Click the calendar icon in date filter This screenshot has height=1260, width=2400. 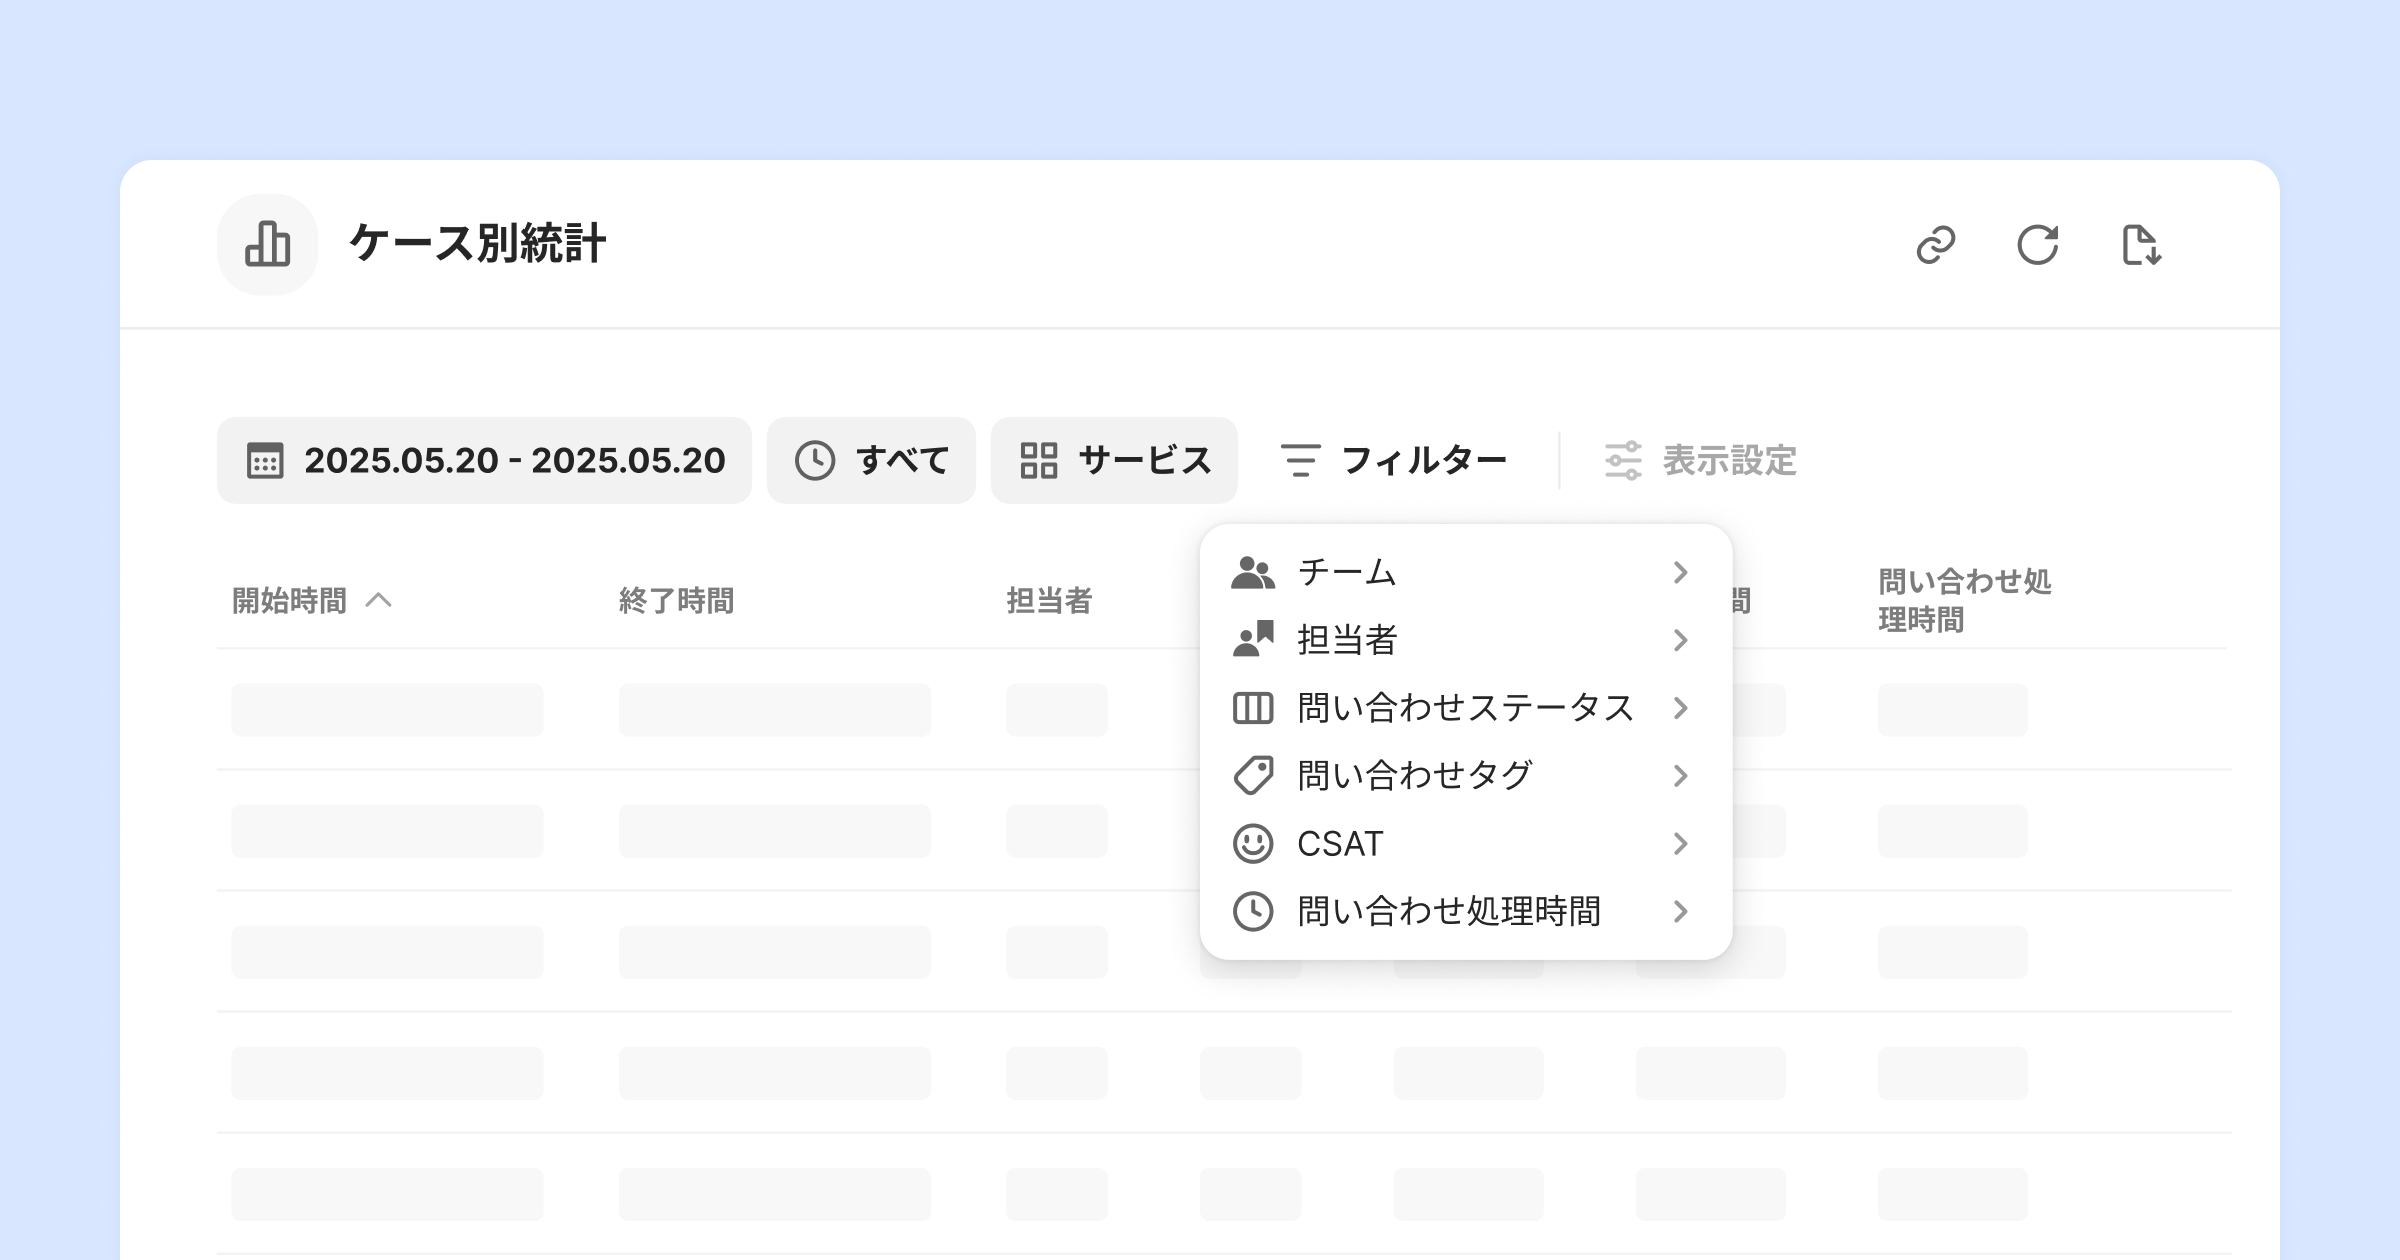(x=265, y=461)
